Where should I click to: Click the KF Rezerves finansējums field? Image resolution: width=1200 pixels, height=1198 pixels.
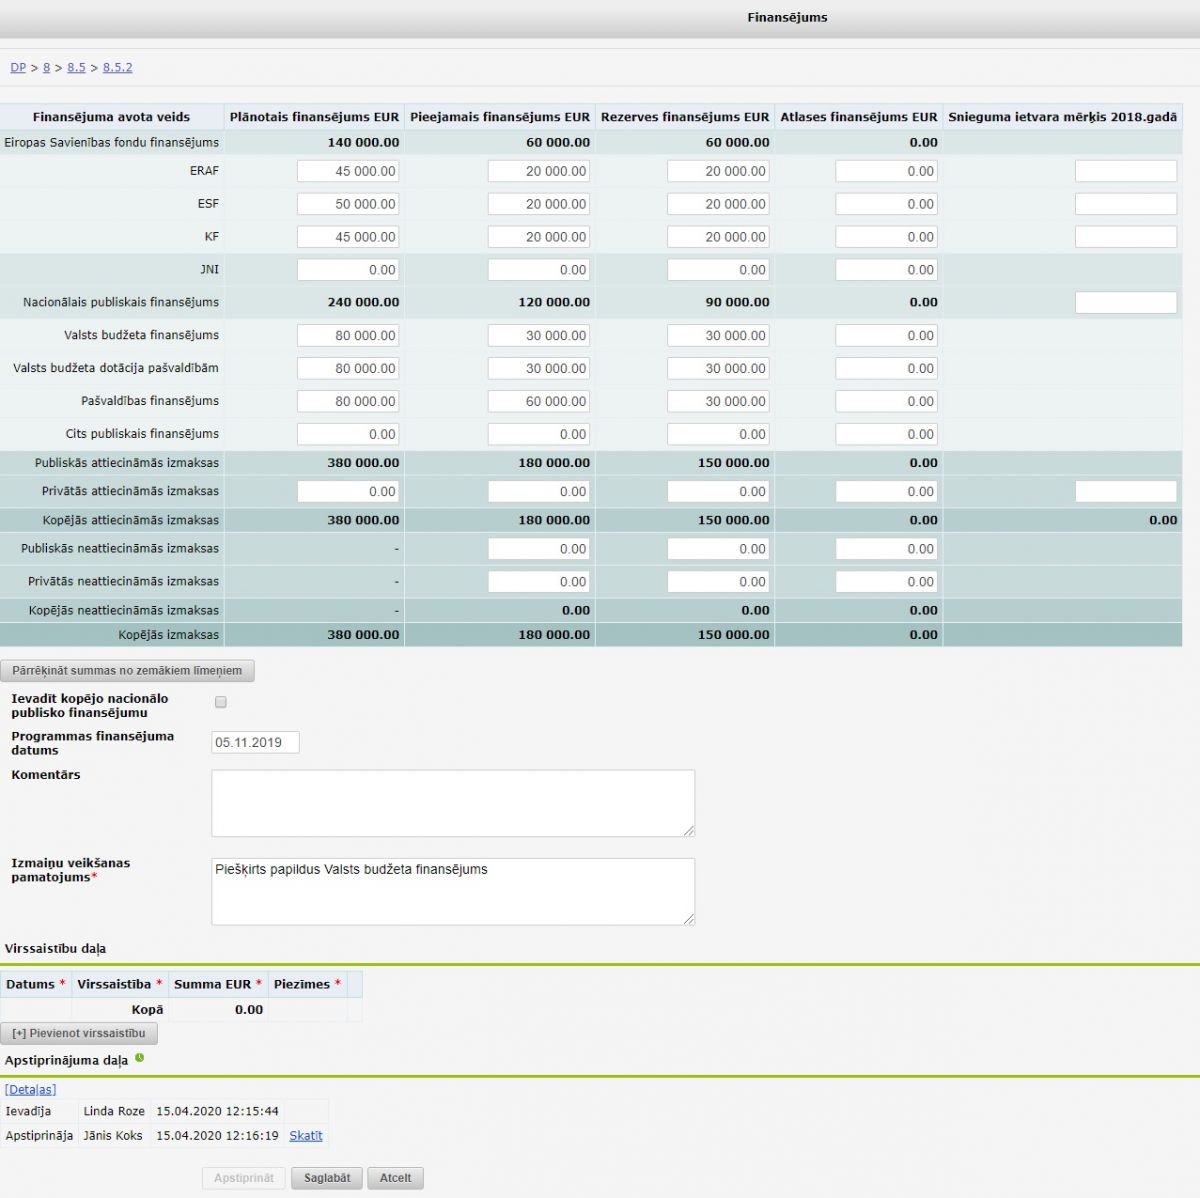pyautogui.click(x=718, y=237)
